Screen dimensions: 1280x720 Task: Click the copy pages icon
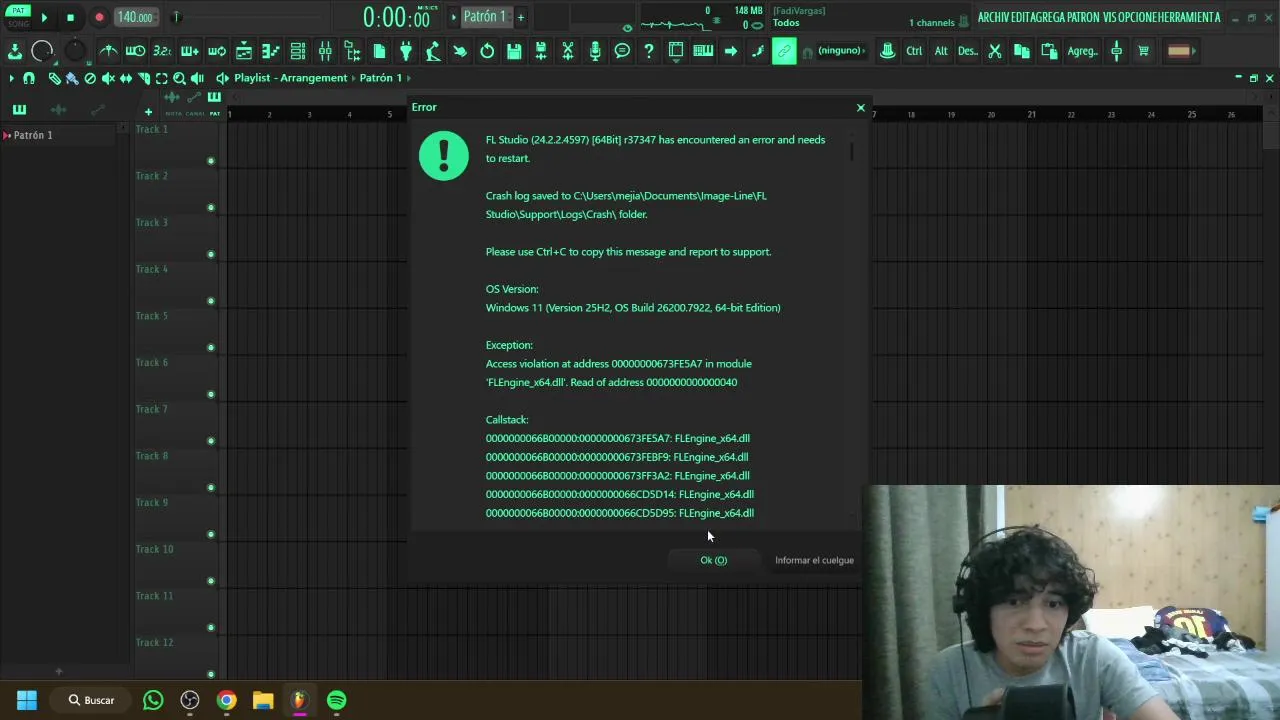point(1022,51)
